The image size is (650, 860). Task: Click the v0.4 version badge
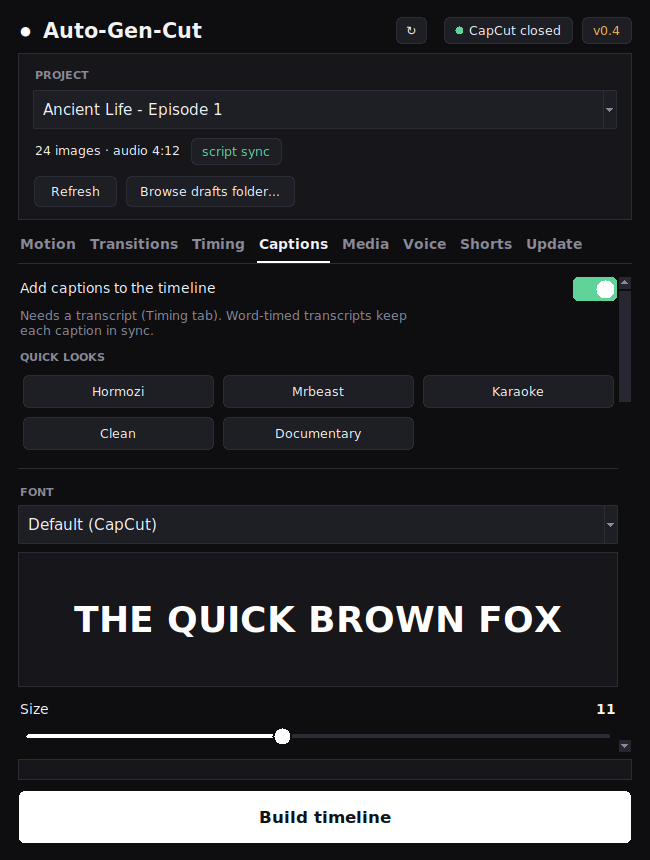(x=606, y=31)
